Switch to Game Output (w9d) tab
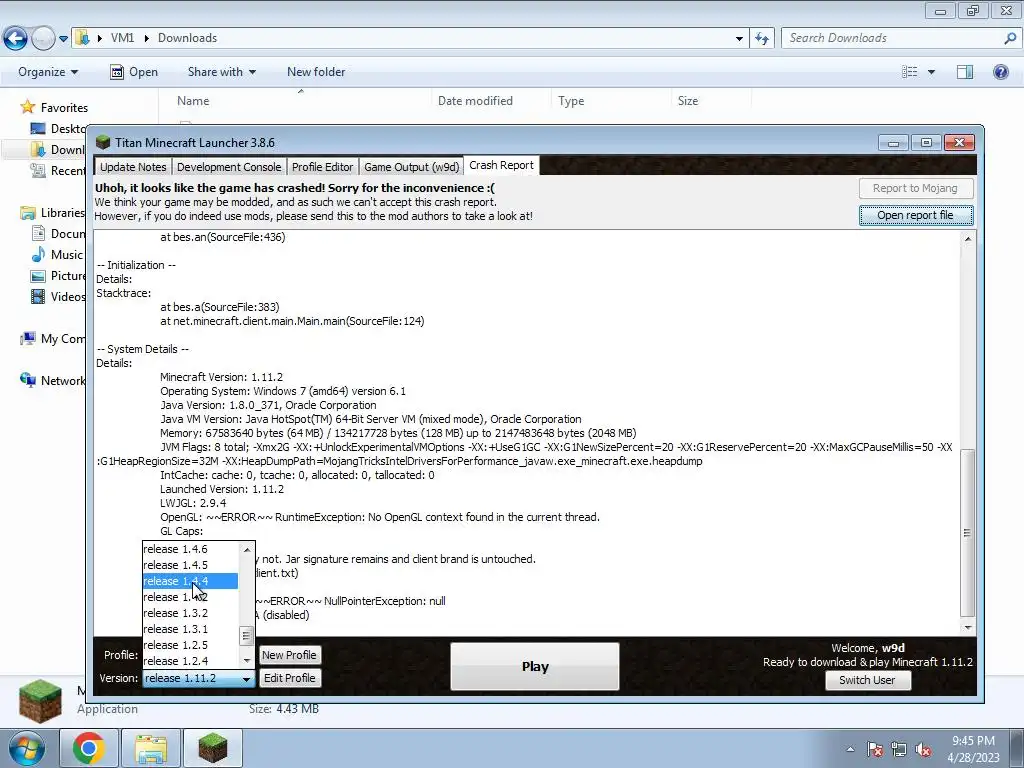 (411, 167)
